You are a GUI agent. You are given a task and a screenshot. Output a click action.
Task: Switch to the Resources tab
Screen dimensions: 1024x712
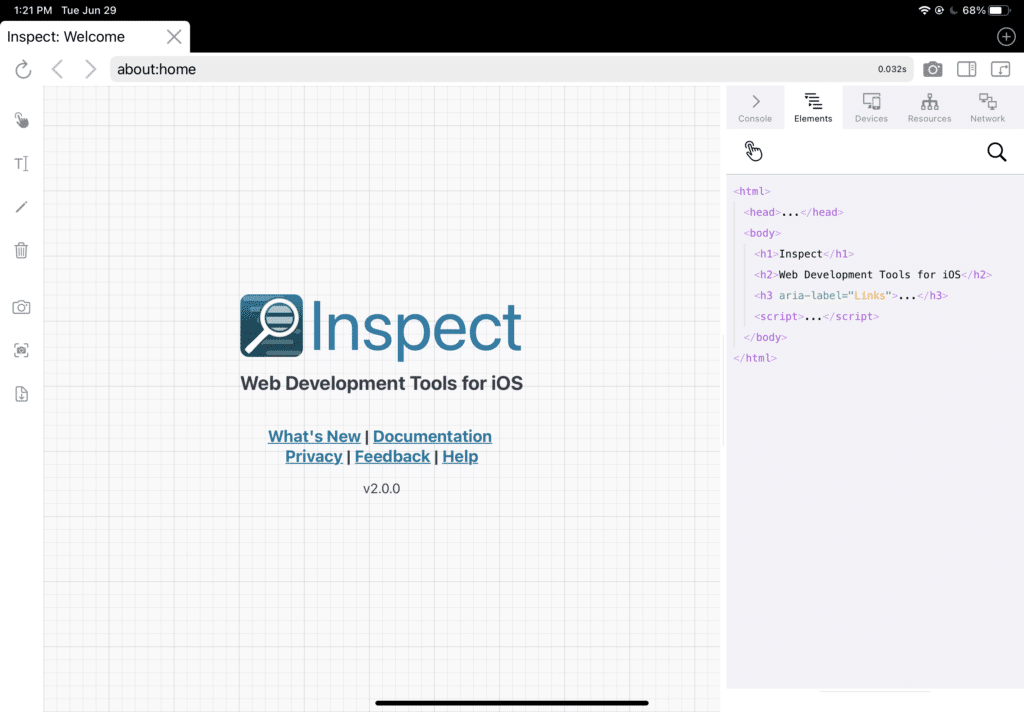[929, 108]
